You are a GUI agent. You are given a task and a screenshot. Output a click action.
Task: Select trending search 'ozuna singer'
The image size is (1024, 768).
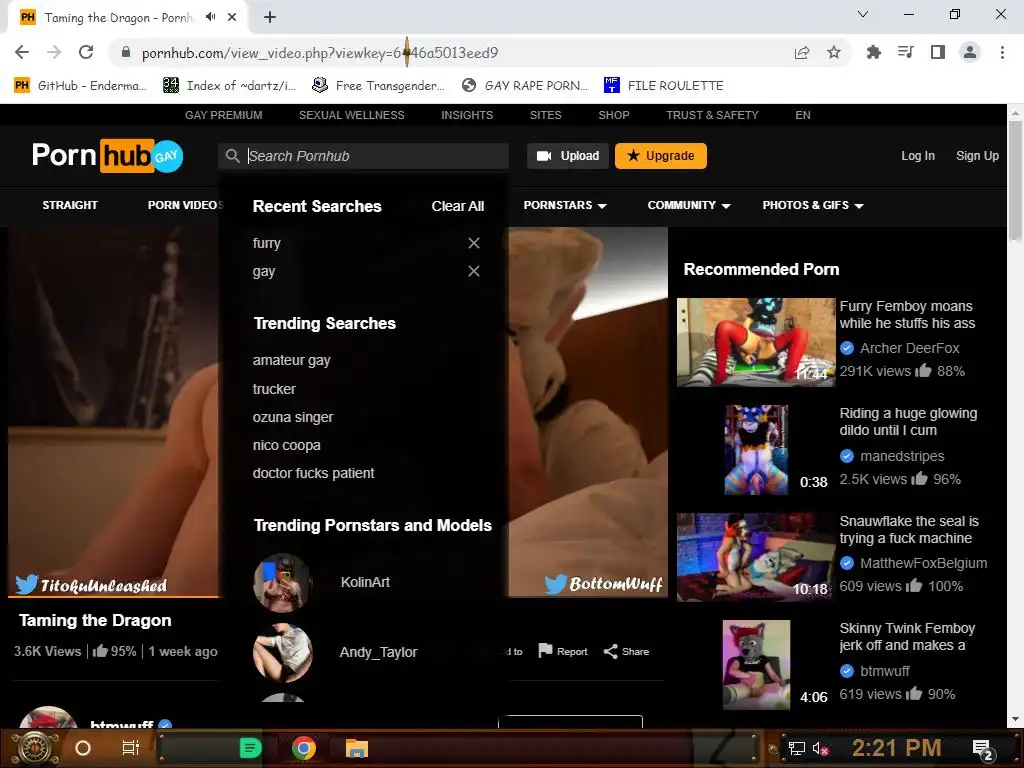click(x=293, y=417)
